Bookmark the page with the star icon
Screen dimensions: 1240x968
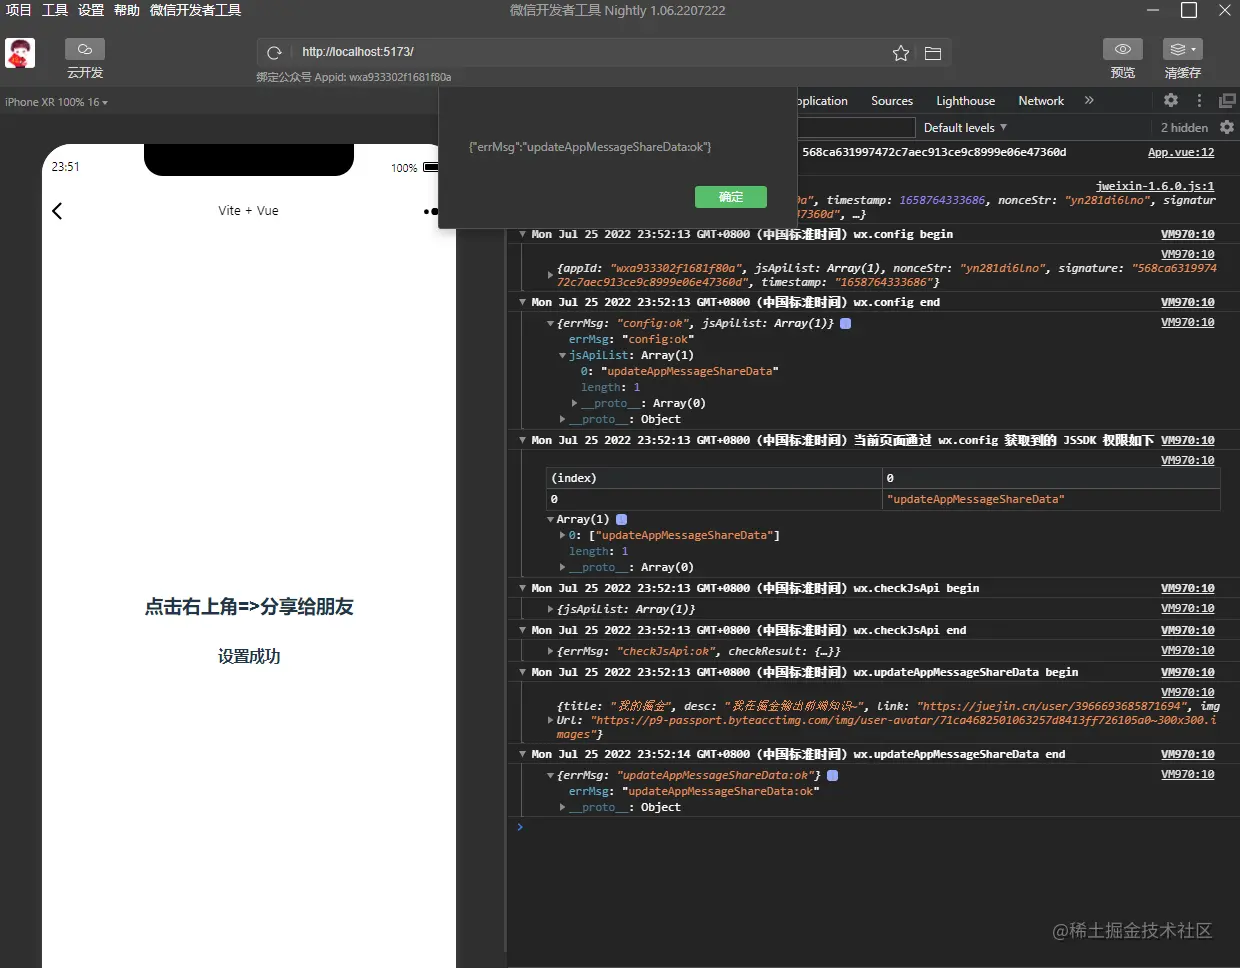point(901,53)
